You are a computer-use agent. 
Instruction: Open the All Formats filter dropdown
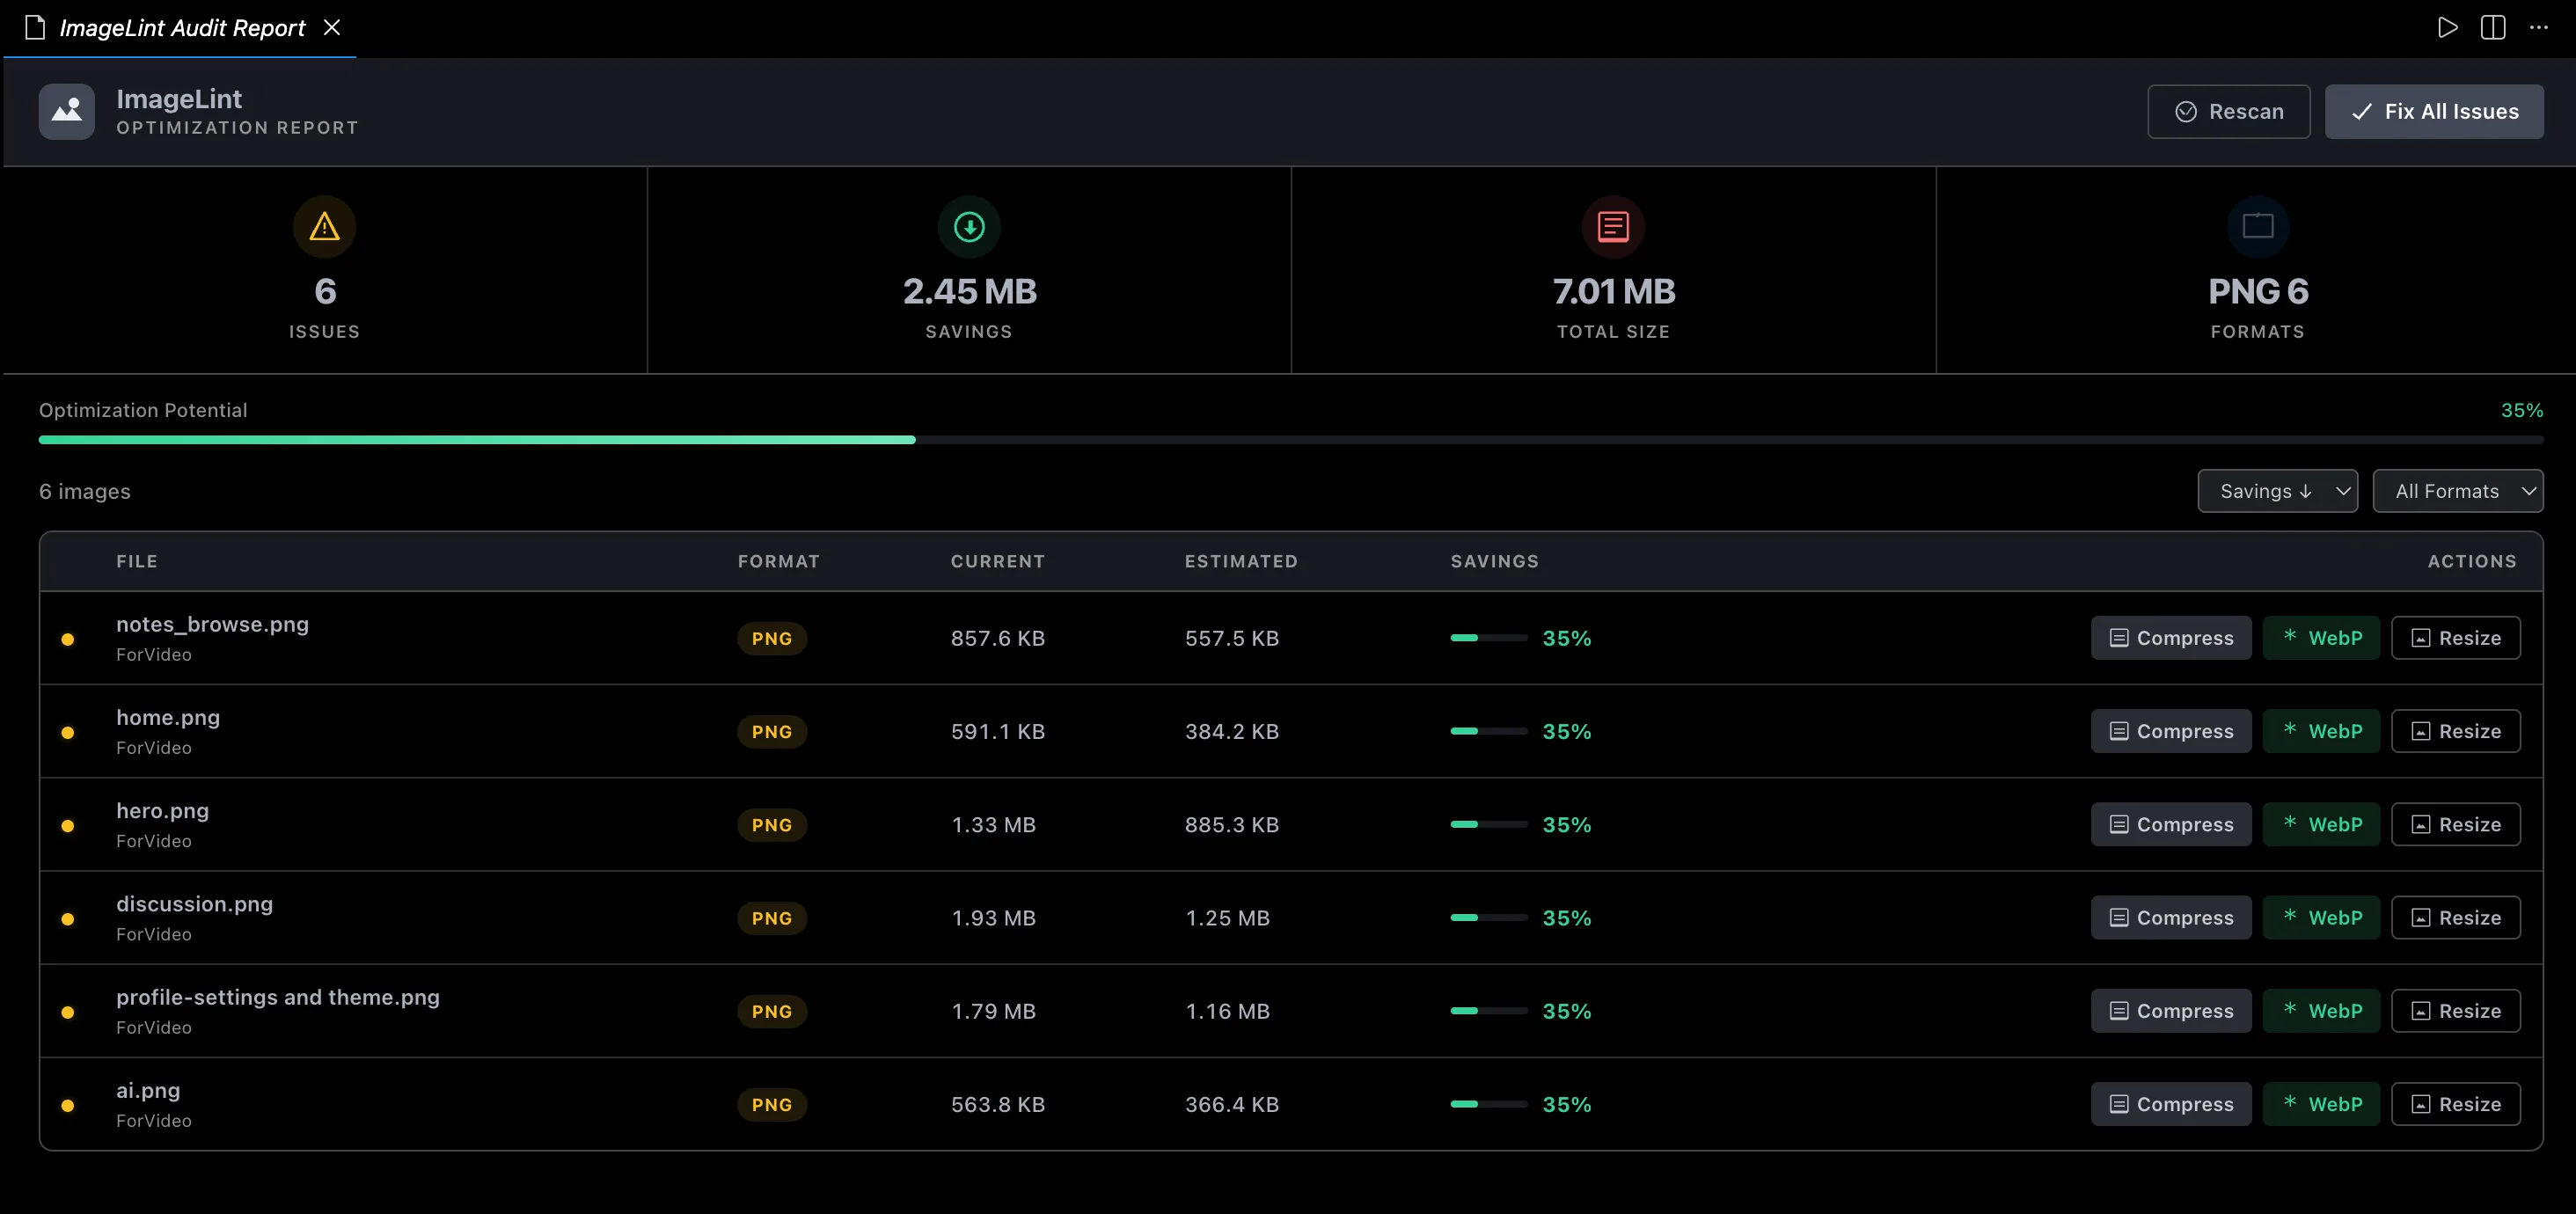[x=2457, y=491]
